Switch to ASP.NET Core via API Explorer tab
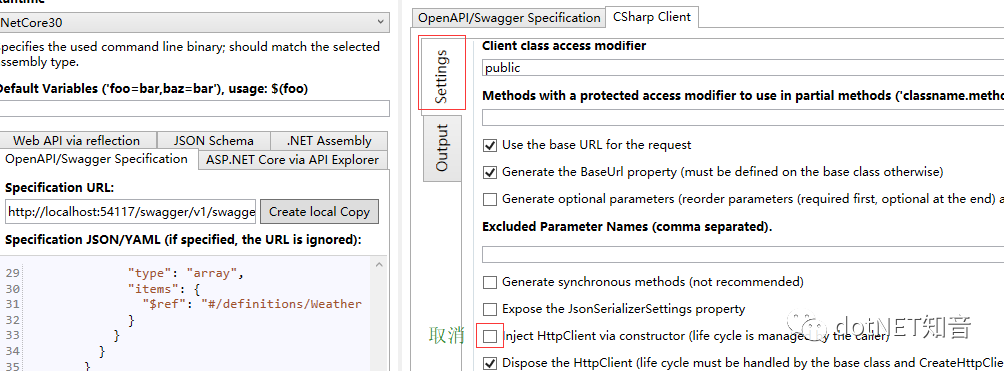Image resolution: width=1004 pixels, height=371 pixels. click(293, 160)
